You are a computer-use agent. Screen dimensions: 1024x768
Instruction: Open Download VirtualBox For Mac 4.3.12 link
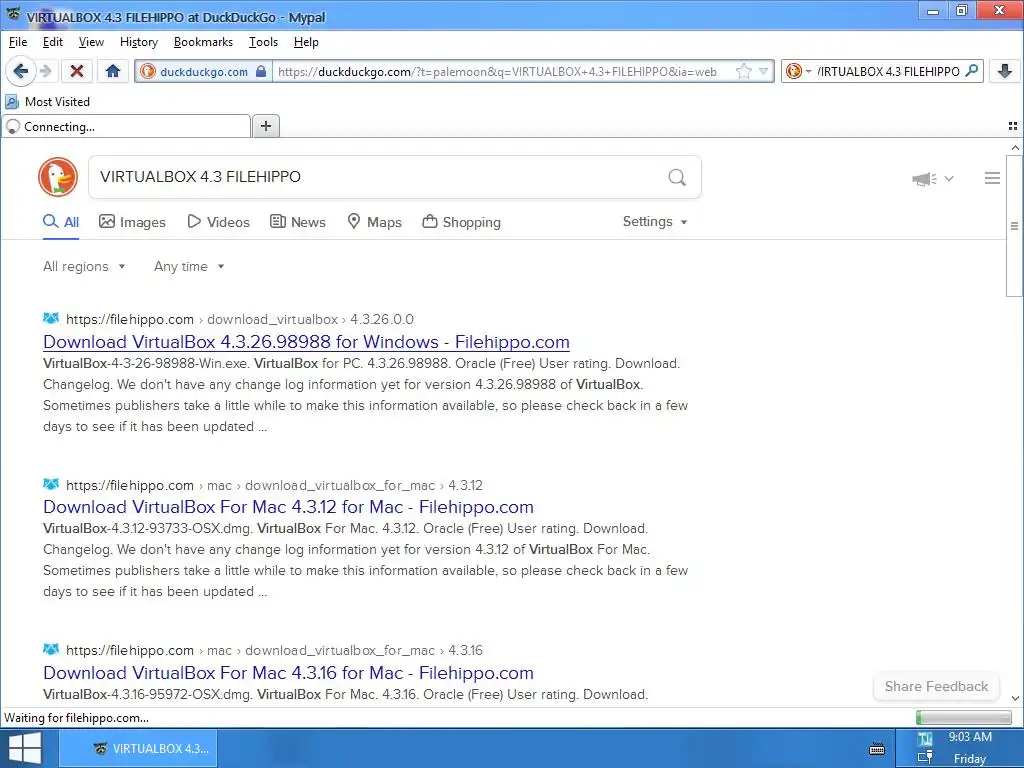(x=289, y=507)
